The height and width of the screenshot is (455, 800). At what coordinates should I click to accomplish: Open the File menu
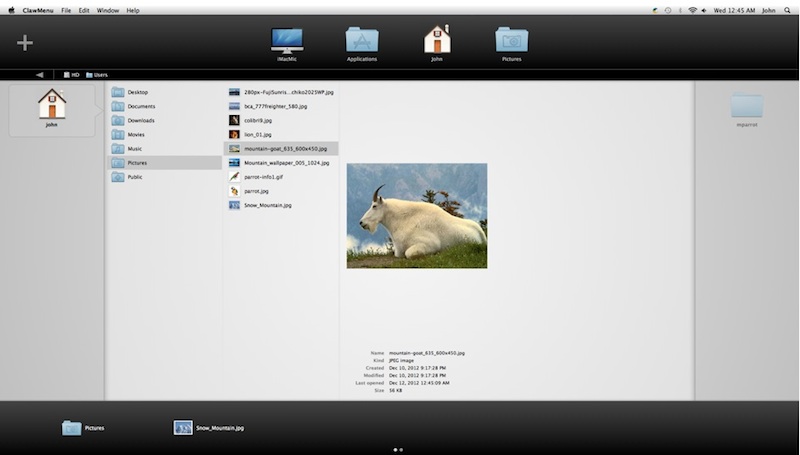[x=66, y=9]
